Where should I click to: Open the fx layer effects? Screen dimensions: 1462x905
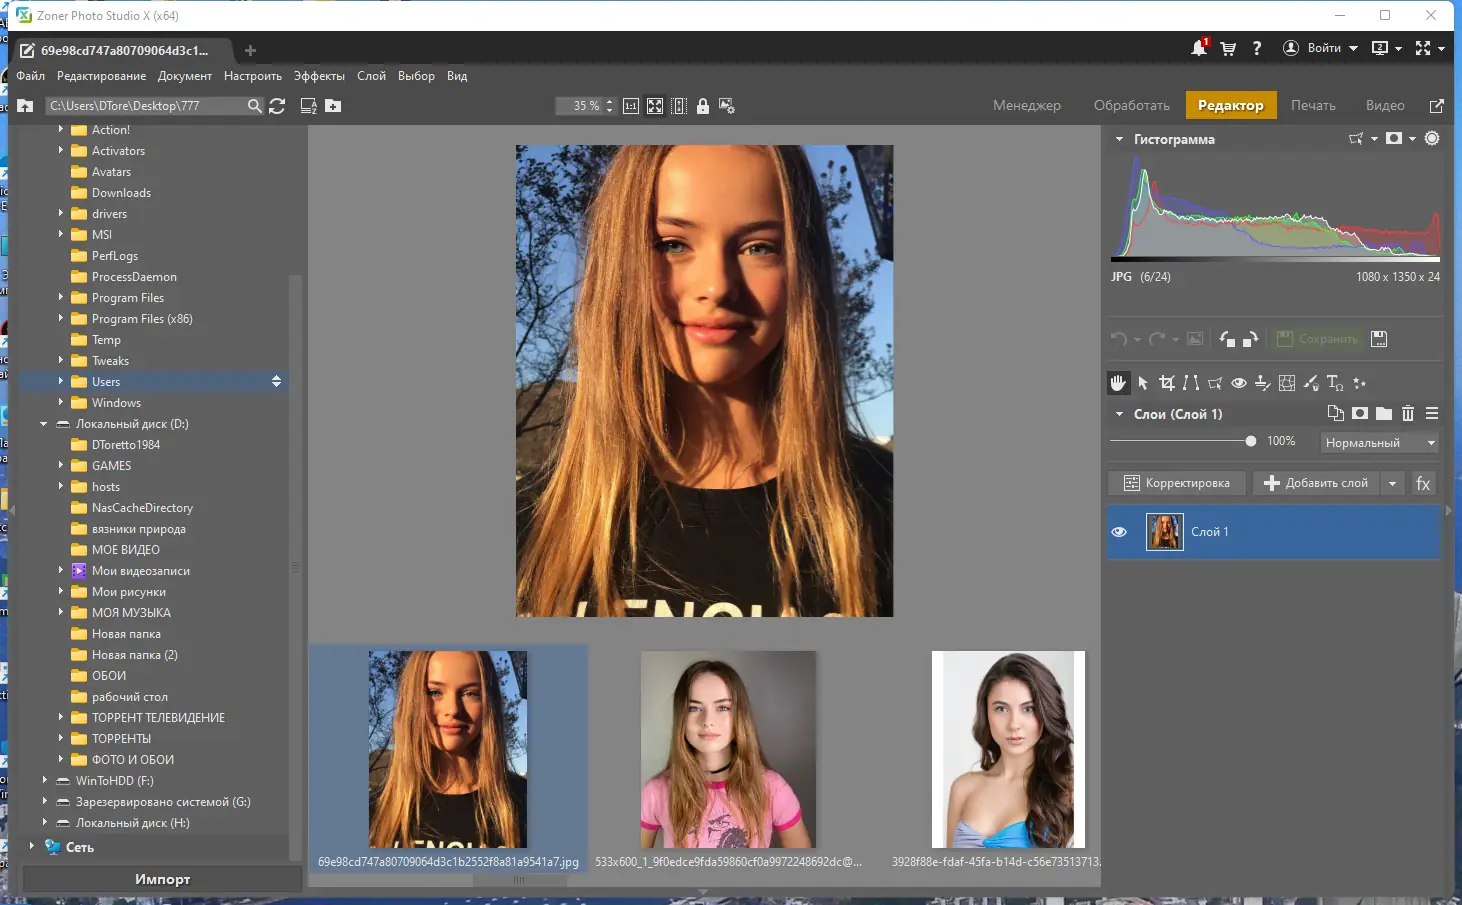tap(1423, 483)
